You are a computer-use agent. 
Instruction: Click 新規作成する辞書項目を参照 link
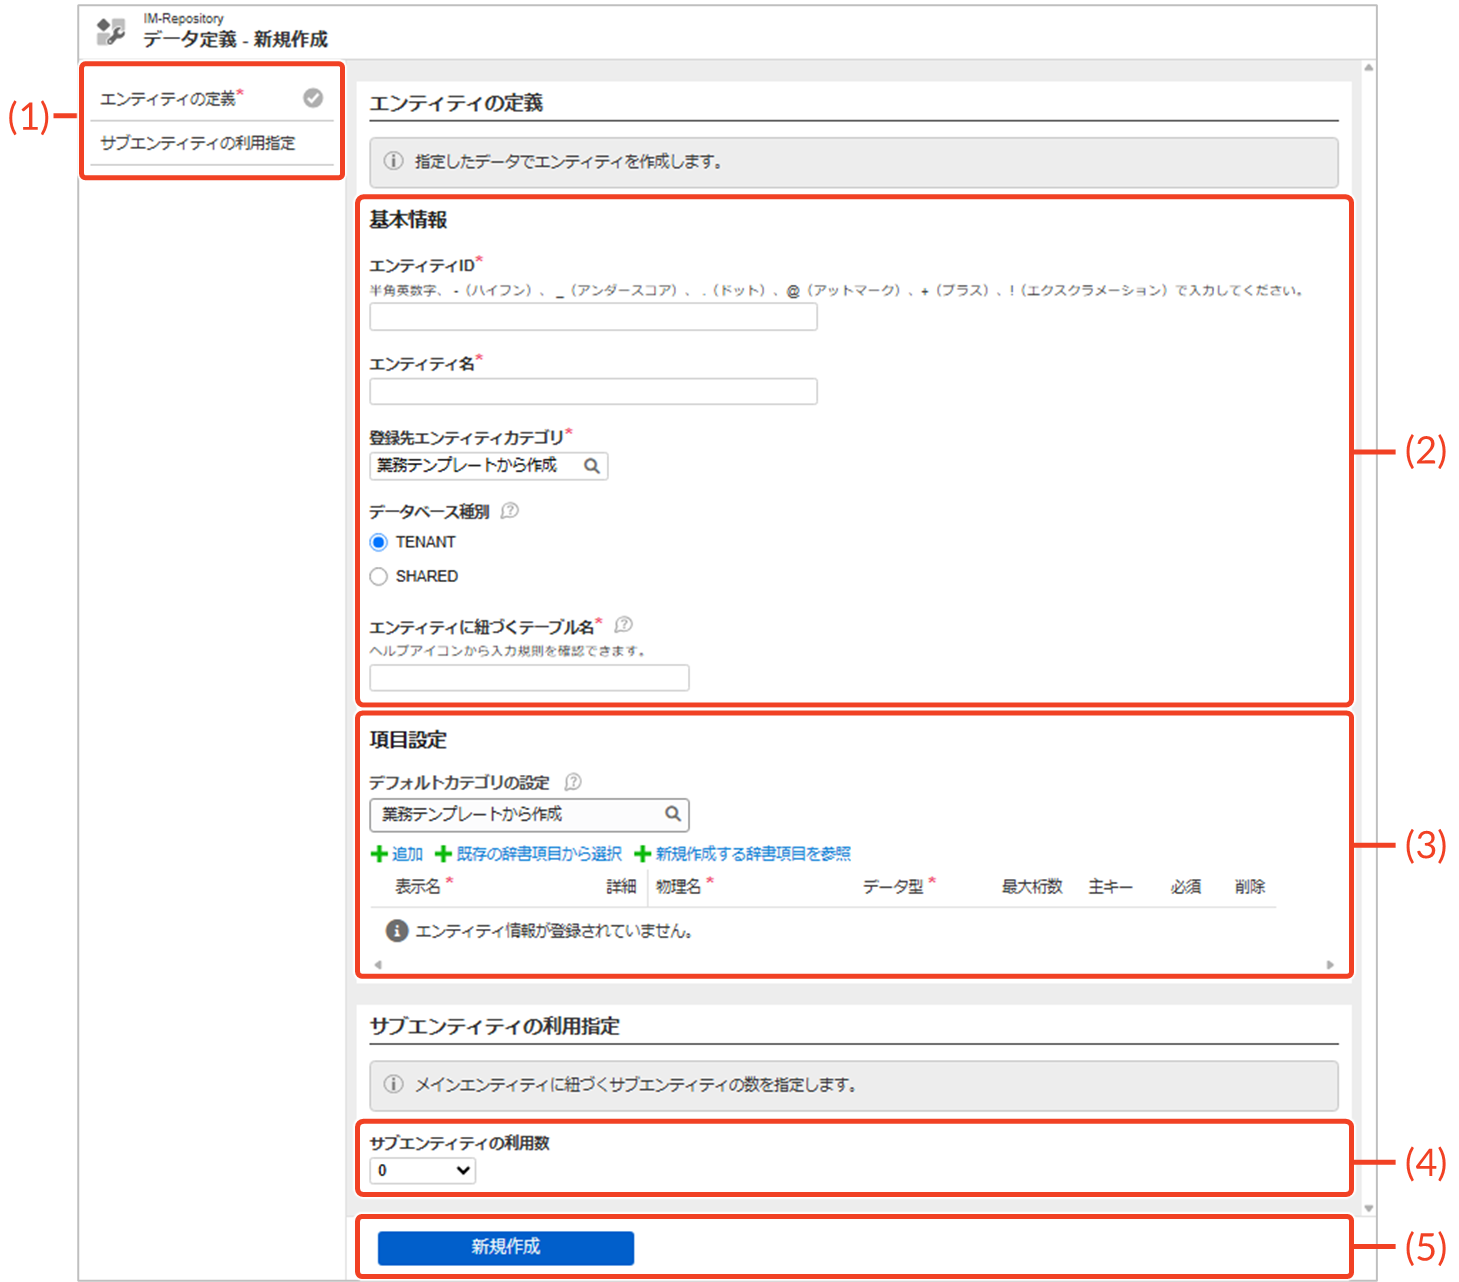[x=753, y=854]
